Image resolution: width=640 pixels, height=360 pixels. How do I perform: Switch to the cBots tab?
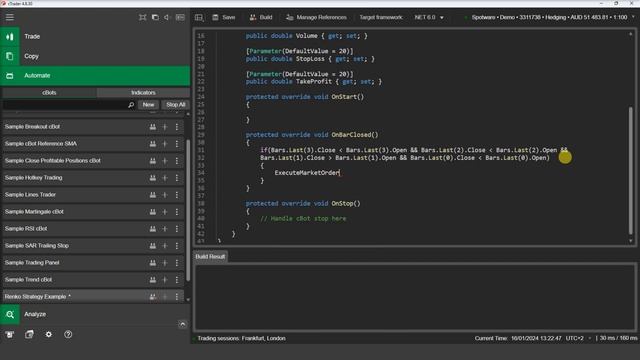[49, 93]
